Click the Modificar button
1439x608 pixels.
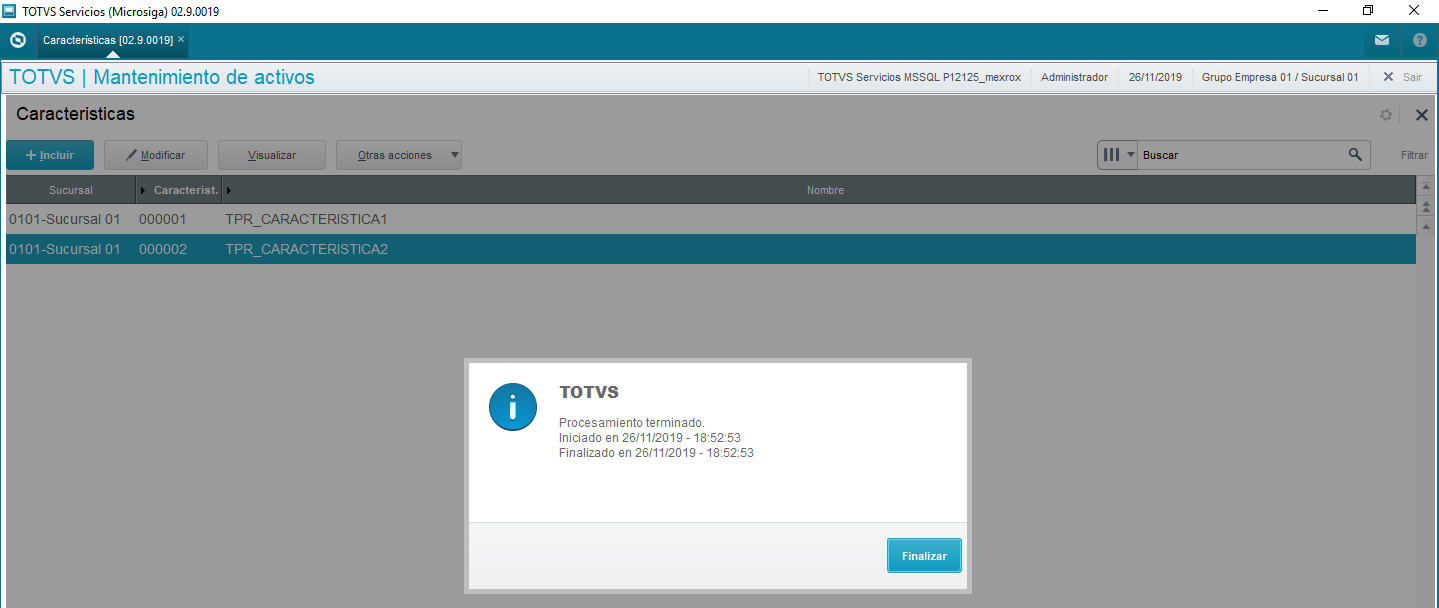(157, 155)
